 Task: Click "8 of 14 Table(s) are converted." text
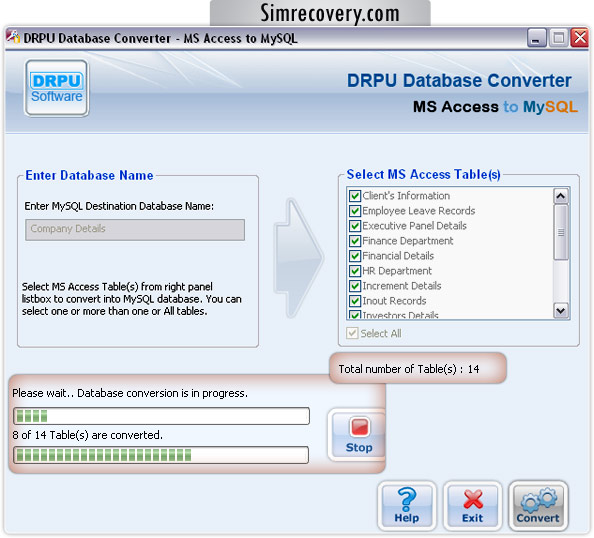88,435
